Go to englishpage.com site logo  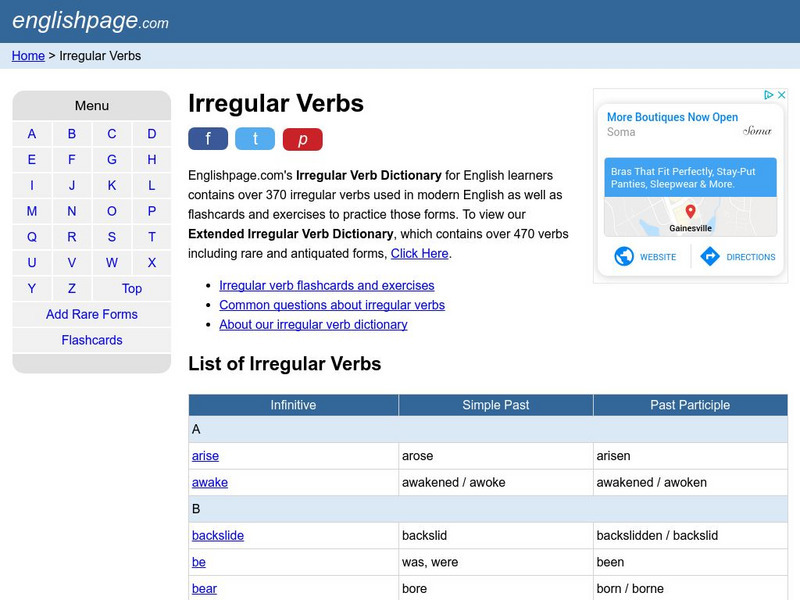pyautogui.click(x=90, y=21)
